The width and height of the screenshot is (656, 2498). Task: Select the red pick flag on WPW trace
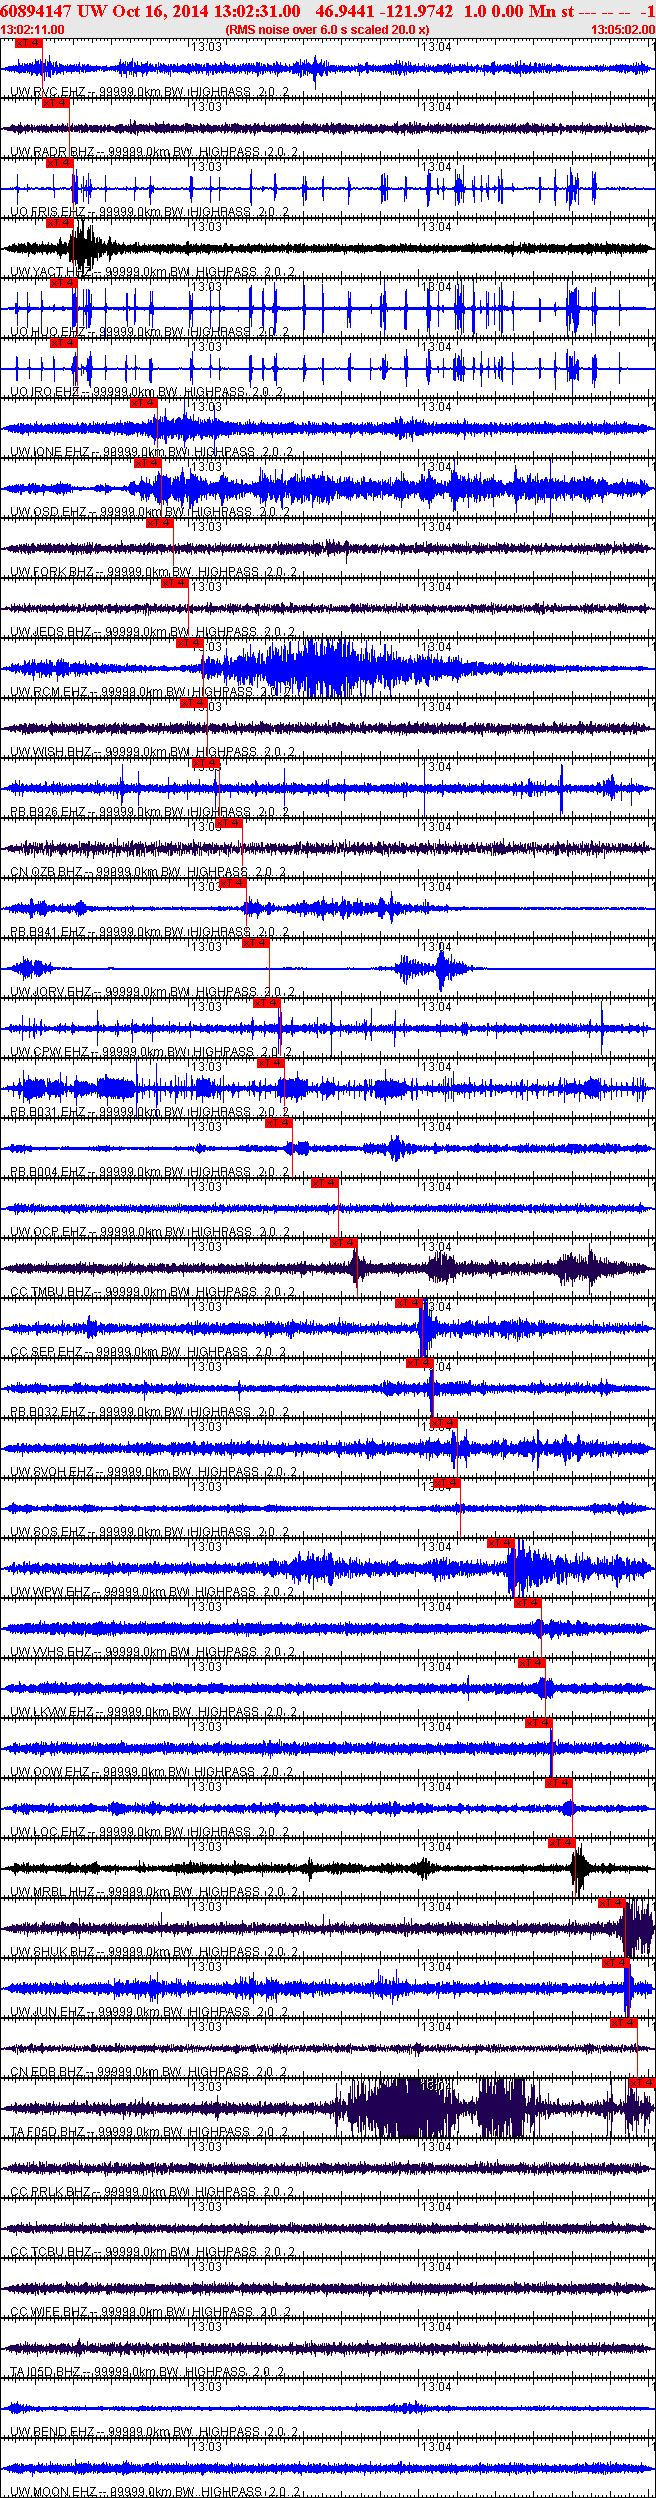point(501,1543)
